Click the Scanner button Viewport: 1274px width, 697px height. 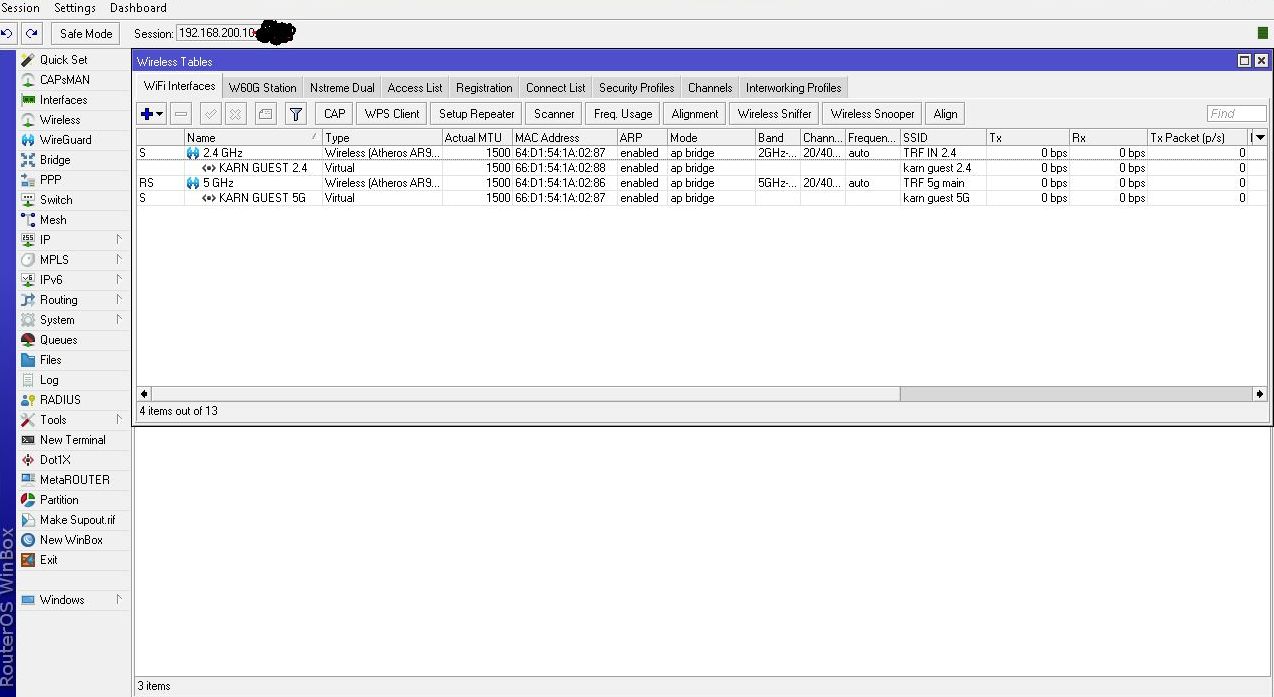coord(554,114)
